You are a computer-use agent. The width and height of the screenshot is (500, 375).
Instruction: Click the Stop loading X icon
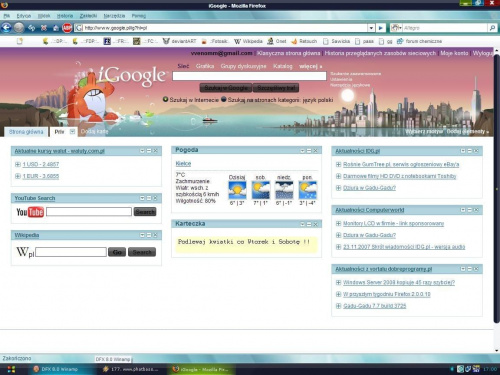tap(44, 28)
